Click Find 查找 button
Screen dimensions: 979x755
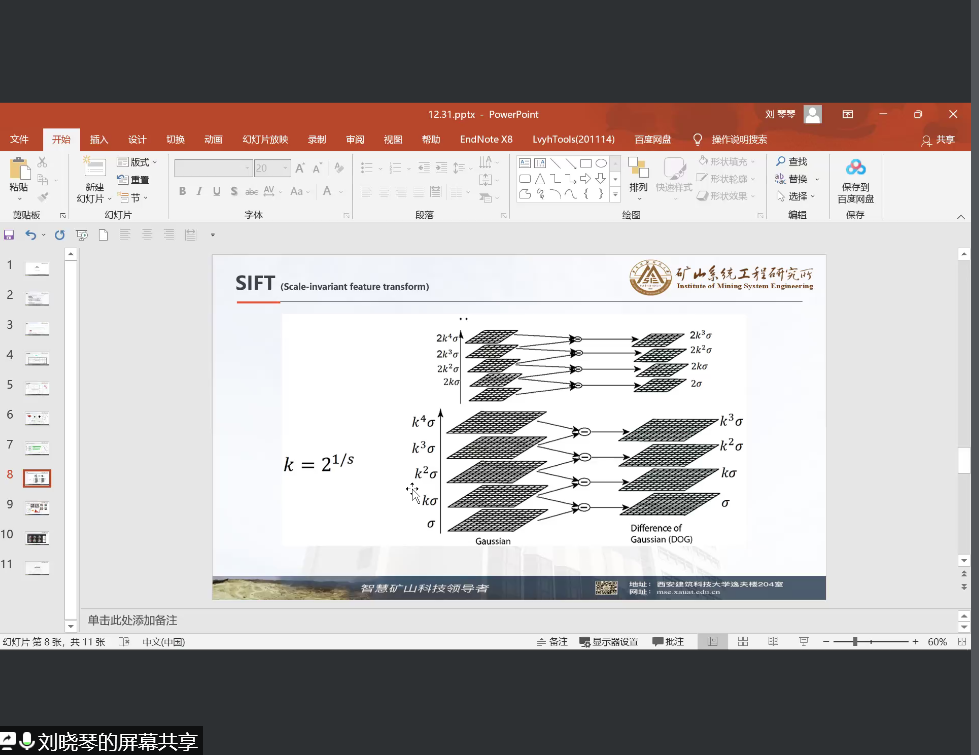[x=792, y=162]
